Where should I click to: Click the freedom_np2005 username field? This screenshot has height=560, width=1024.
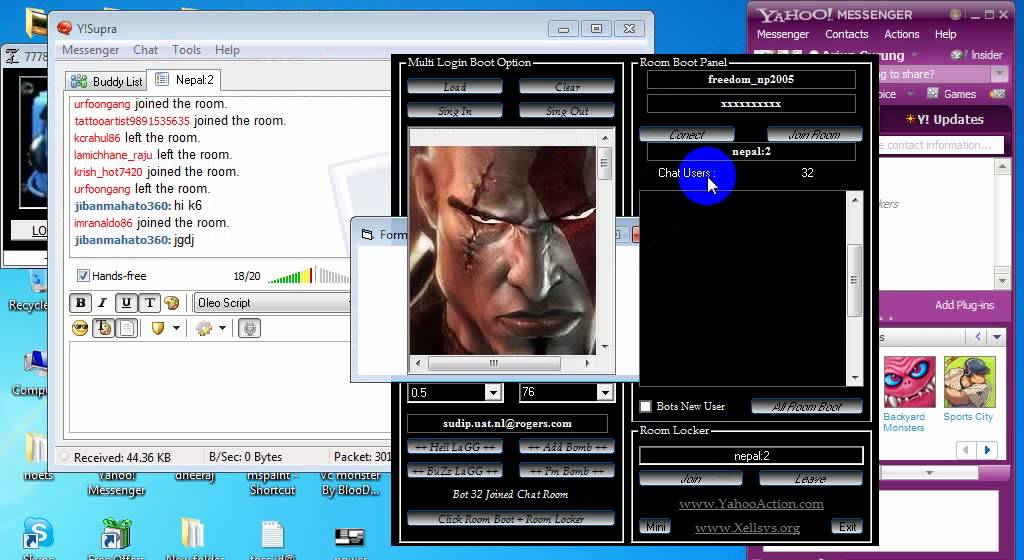(751, 79)
